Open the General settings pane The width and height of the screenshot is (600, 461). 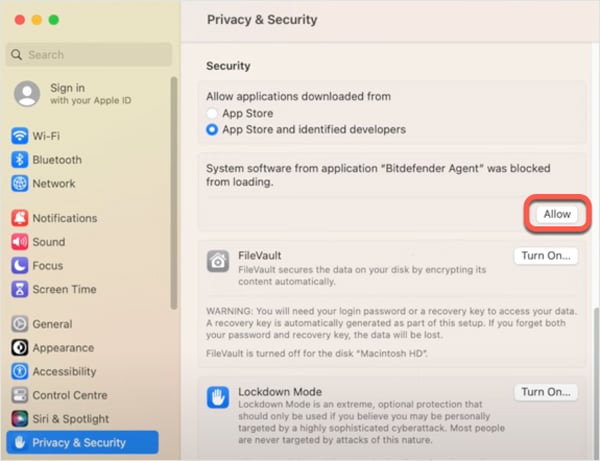click(x=52, y=324)
